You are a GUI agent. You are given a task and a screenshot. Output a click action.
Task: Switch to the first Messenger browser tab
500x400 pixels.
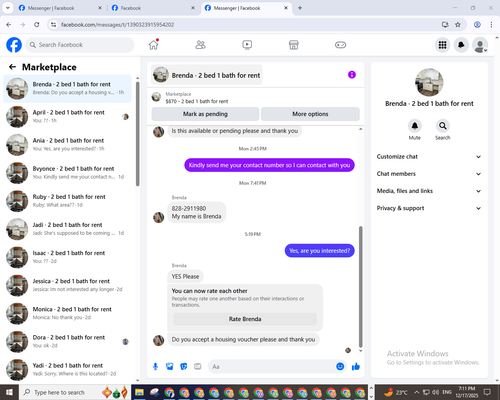[x=60, y=8]
